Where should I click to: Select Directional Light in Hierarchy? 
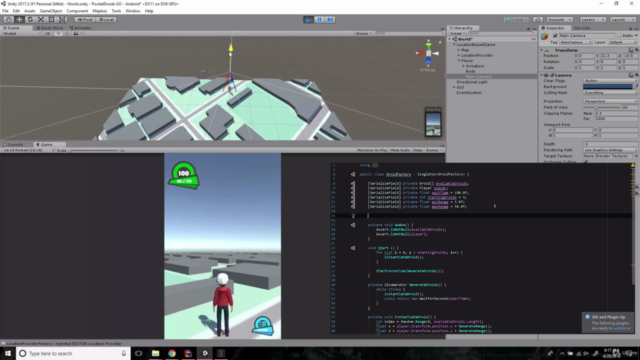tap(472, 82)
